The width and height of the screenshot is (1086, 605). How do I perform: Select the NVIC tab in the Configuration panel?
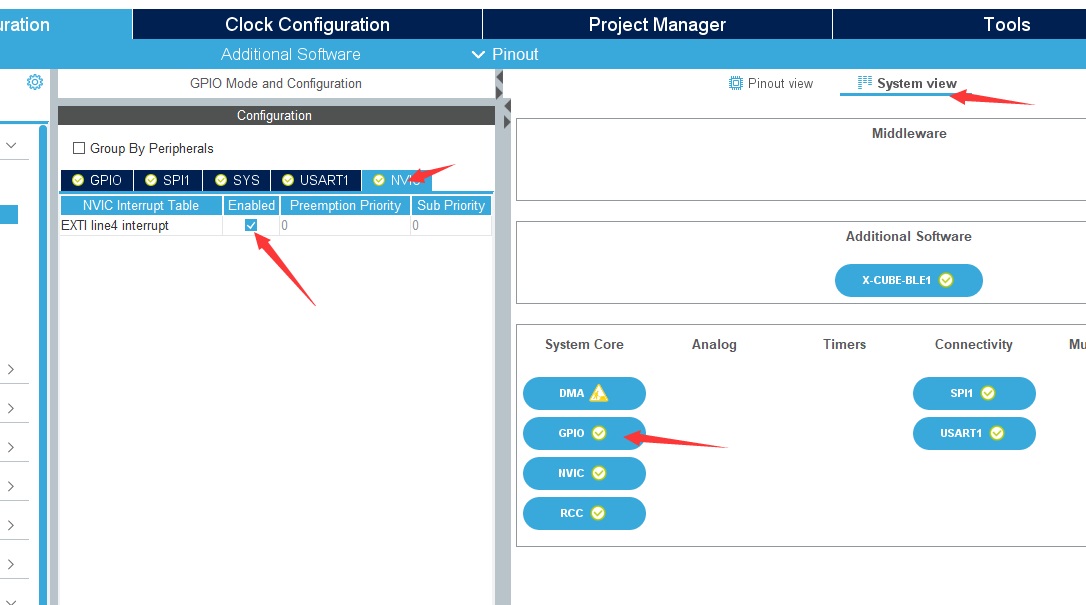point(397,180)
